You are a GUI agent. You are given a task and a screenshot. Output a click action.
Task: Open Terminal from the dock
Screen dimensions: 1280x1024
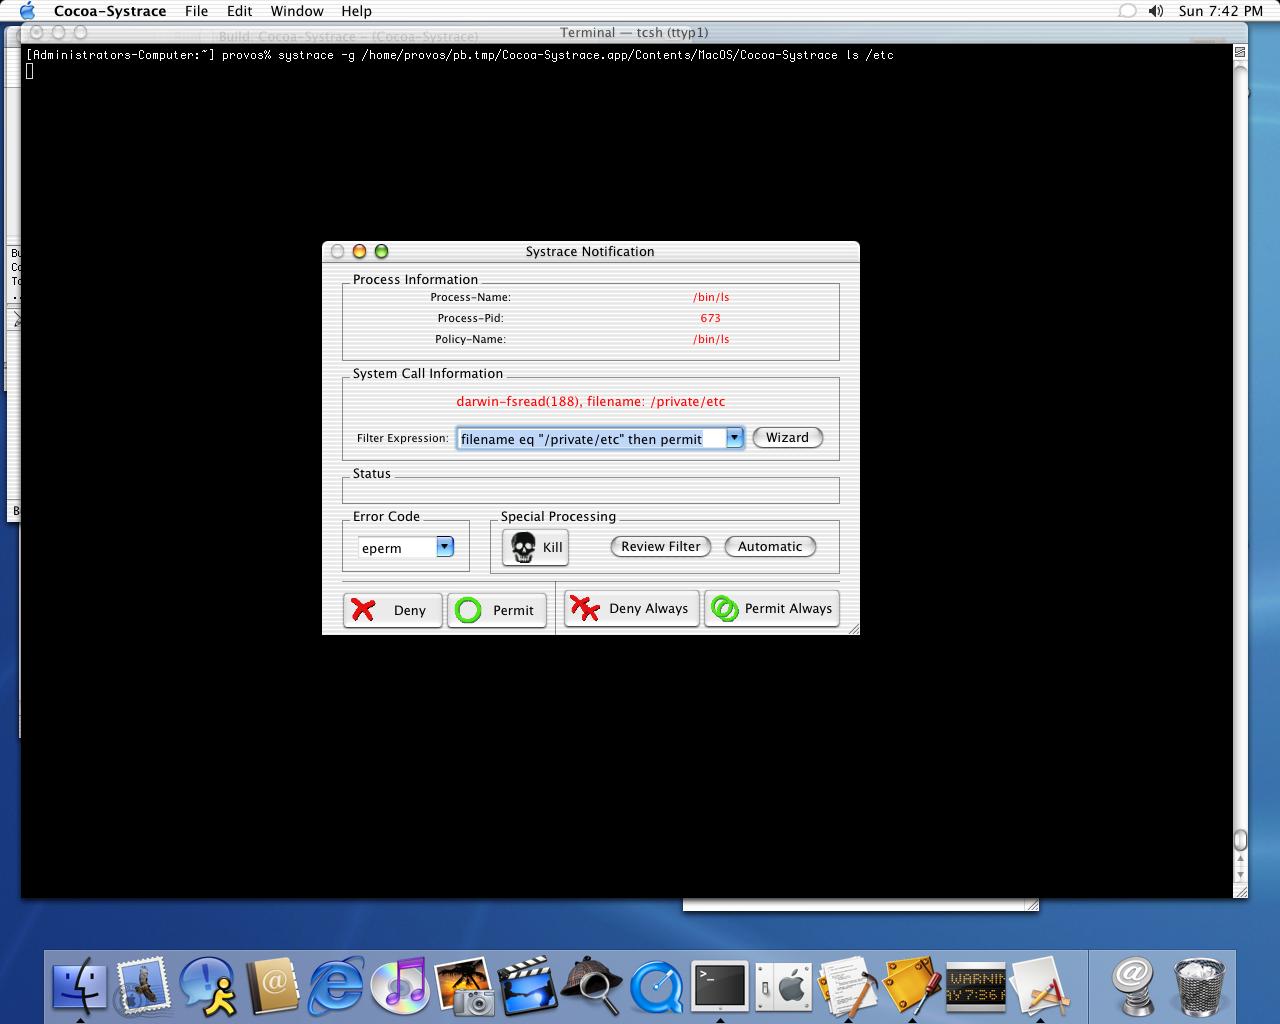[719, 986]
